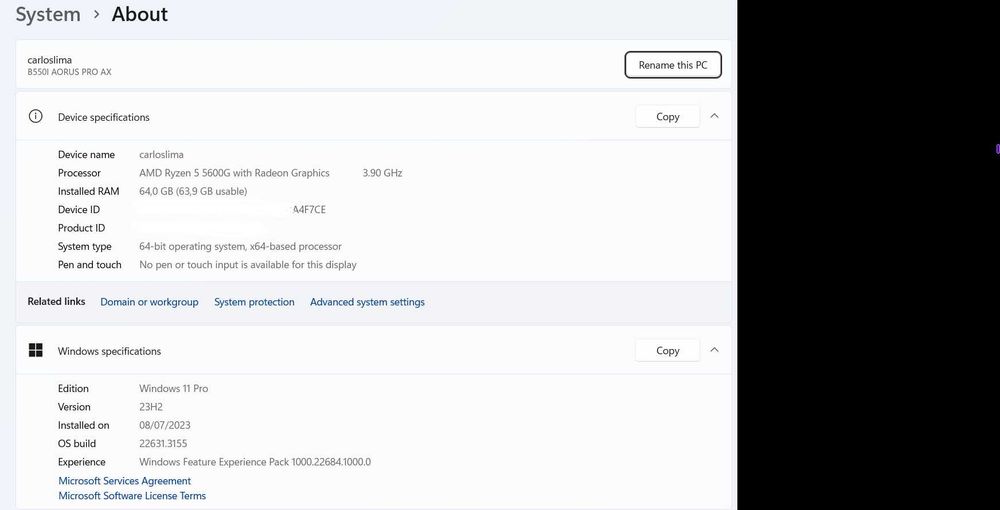
Task: Select the OS build 22631.3155 value
Action: (163, 444)
